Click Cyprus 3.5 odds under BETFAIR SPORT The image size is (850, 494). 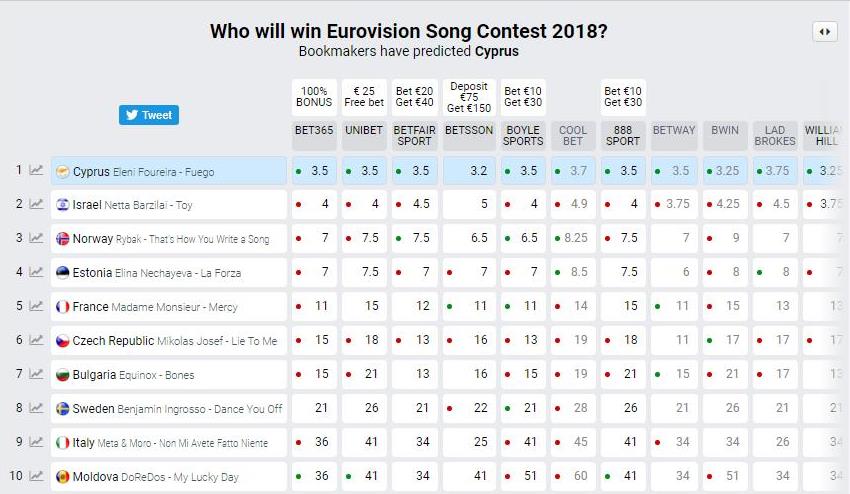click(414, 171)
